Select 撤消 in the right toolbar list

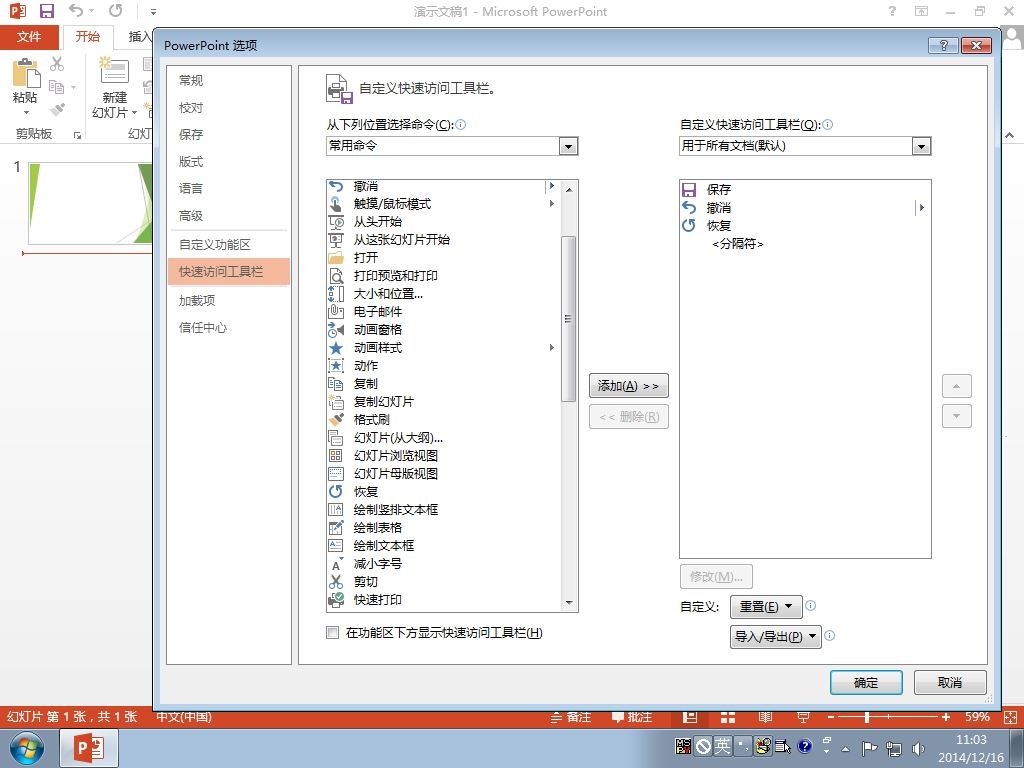(805, 208)
